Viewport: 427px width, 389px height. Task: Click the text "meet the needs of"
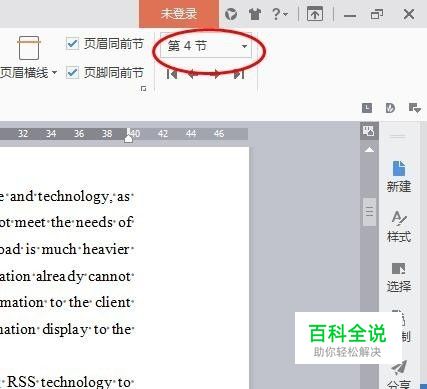tap(73, 222)
